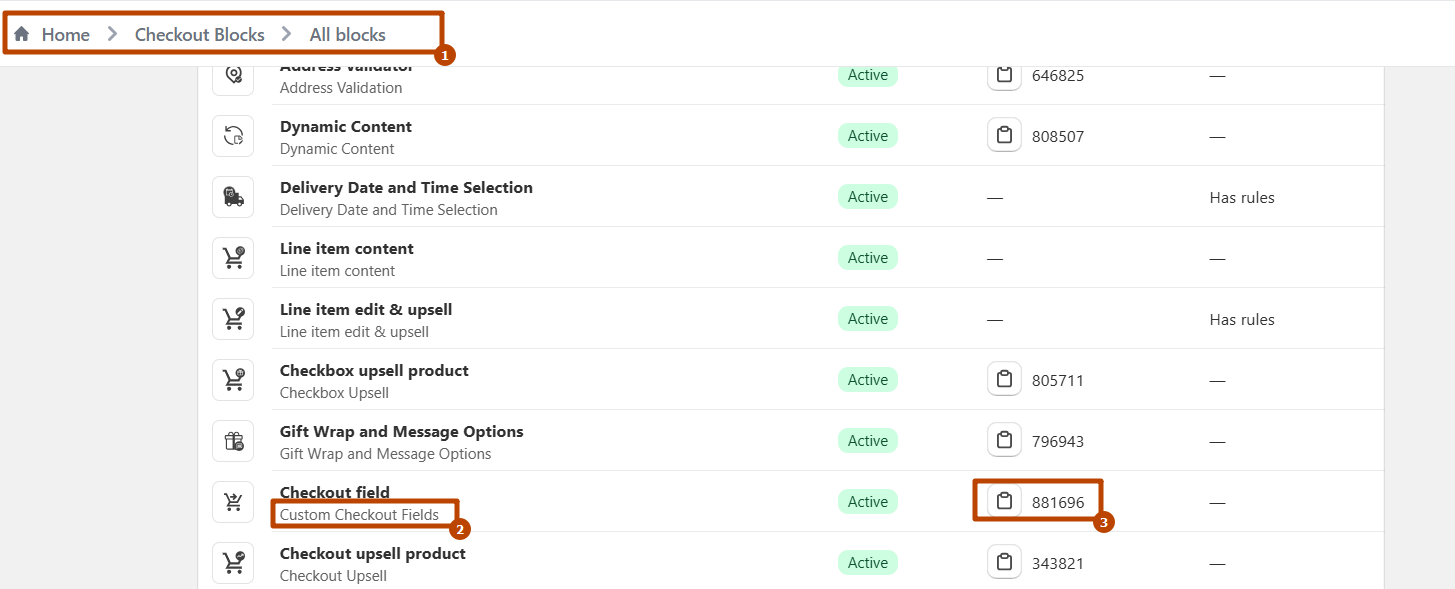Copy Checkbox upsell product ID 805711
1455x589 pixels.
1004,380
